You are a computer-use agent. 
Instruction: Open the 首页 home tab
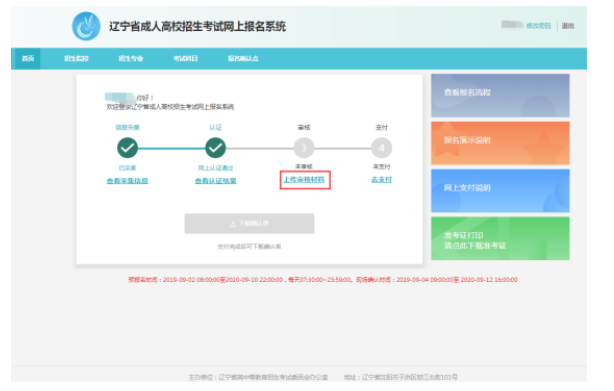pos(28,58)
